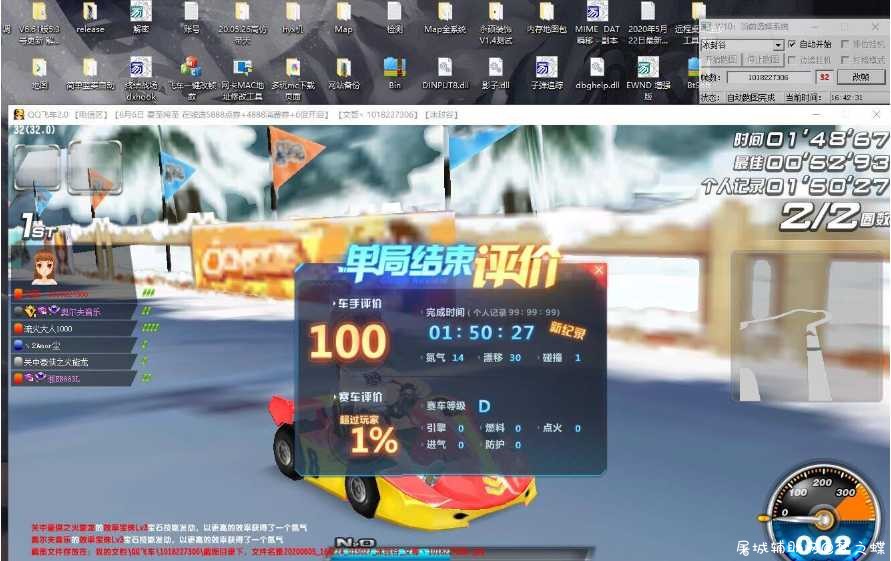Click the 个人记录 01'50'27 line
The width and height of the screenshot is (891, 561).
click(794, 186)
